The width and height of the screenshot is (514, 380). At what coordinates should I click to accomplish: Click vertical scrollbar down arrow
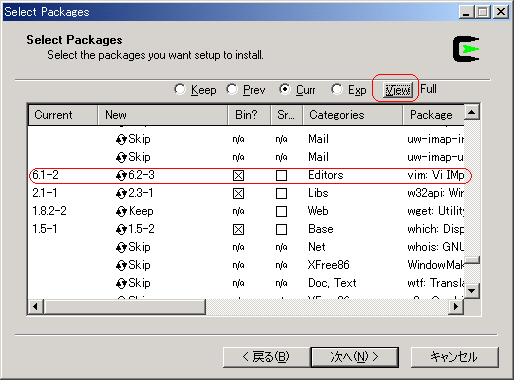click(x=472, y=291)
